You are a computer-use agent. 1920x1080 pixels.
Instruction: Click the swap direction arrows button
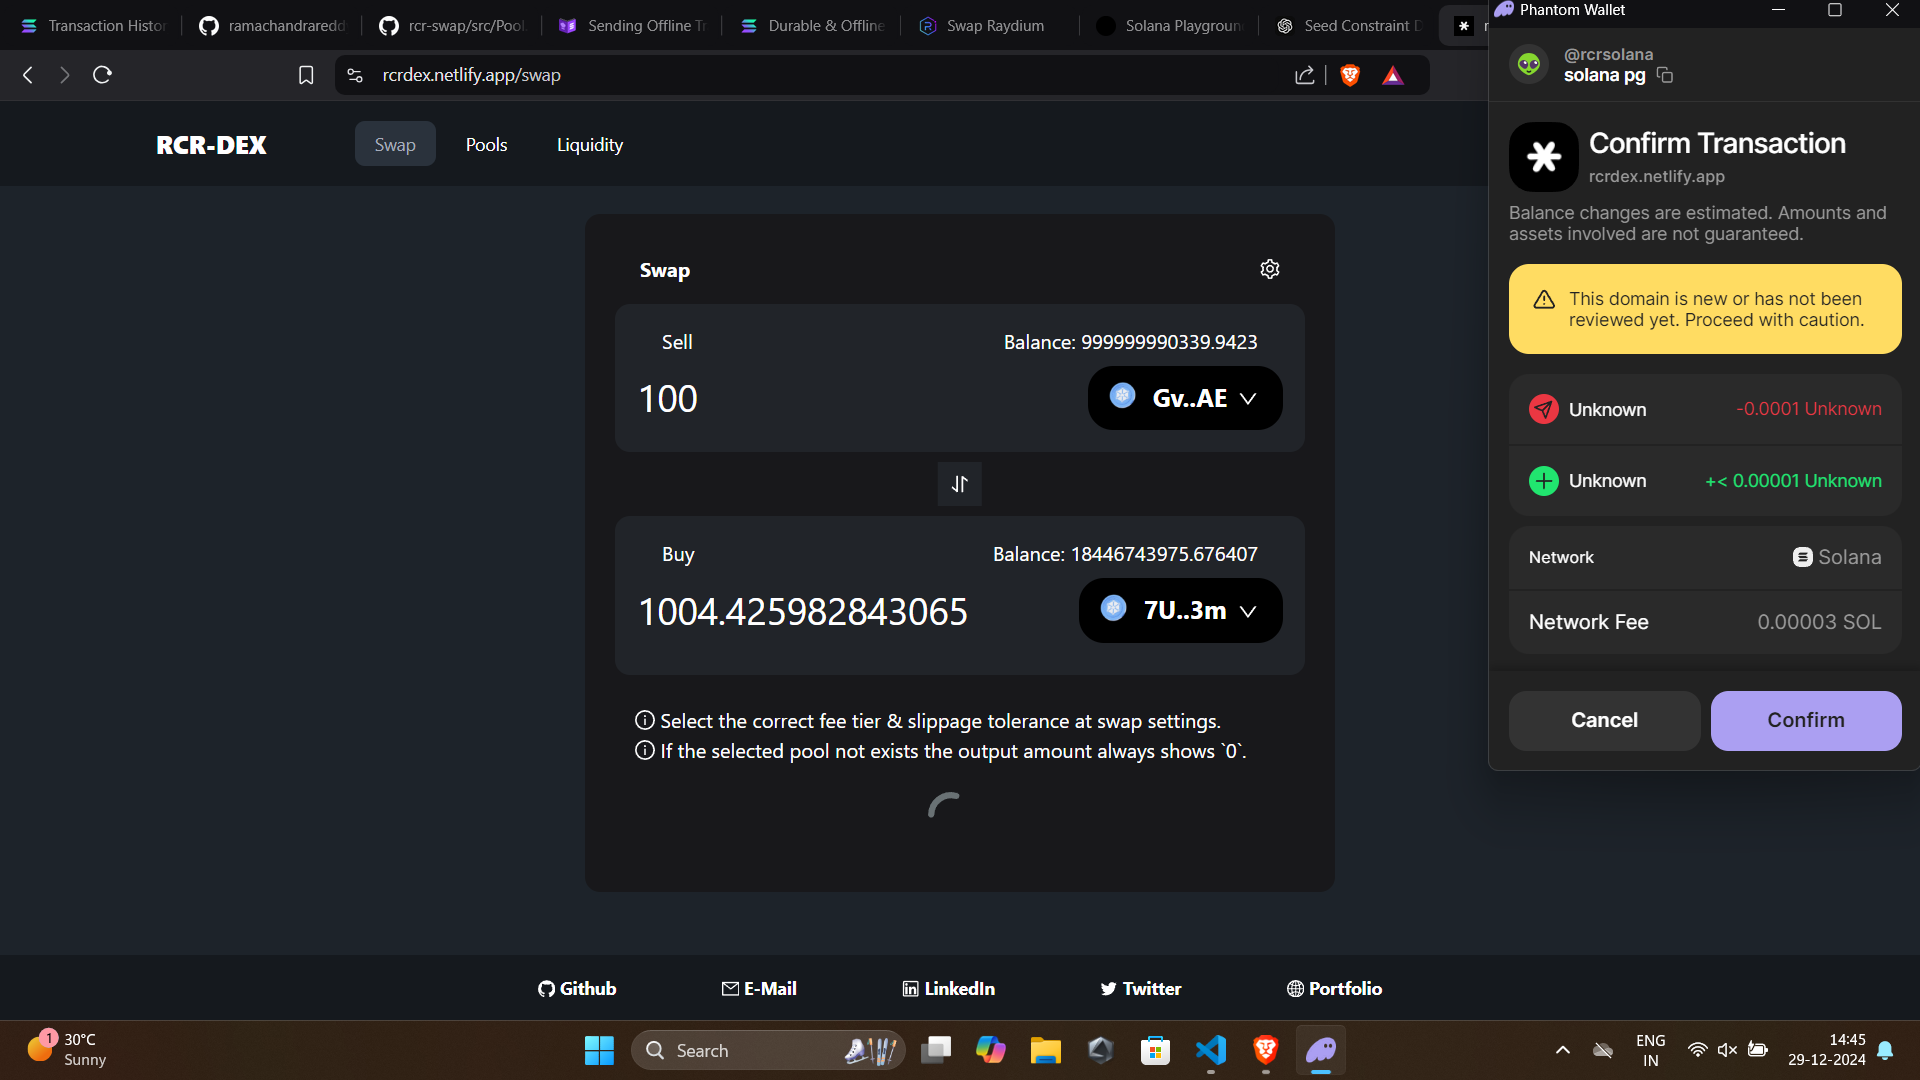coord(959,484)
